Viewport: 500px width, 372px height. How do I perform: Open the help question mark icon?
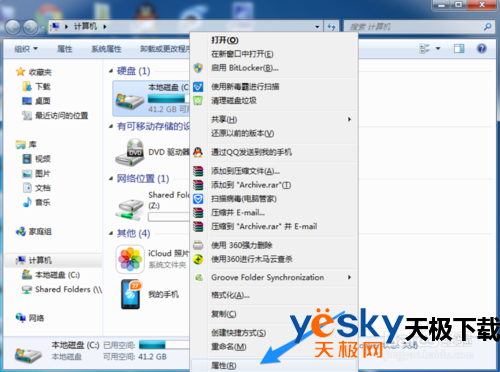click(x=482, y=49)
